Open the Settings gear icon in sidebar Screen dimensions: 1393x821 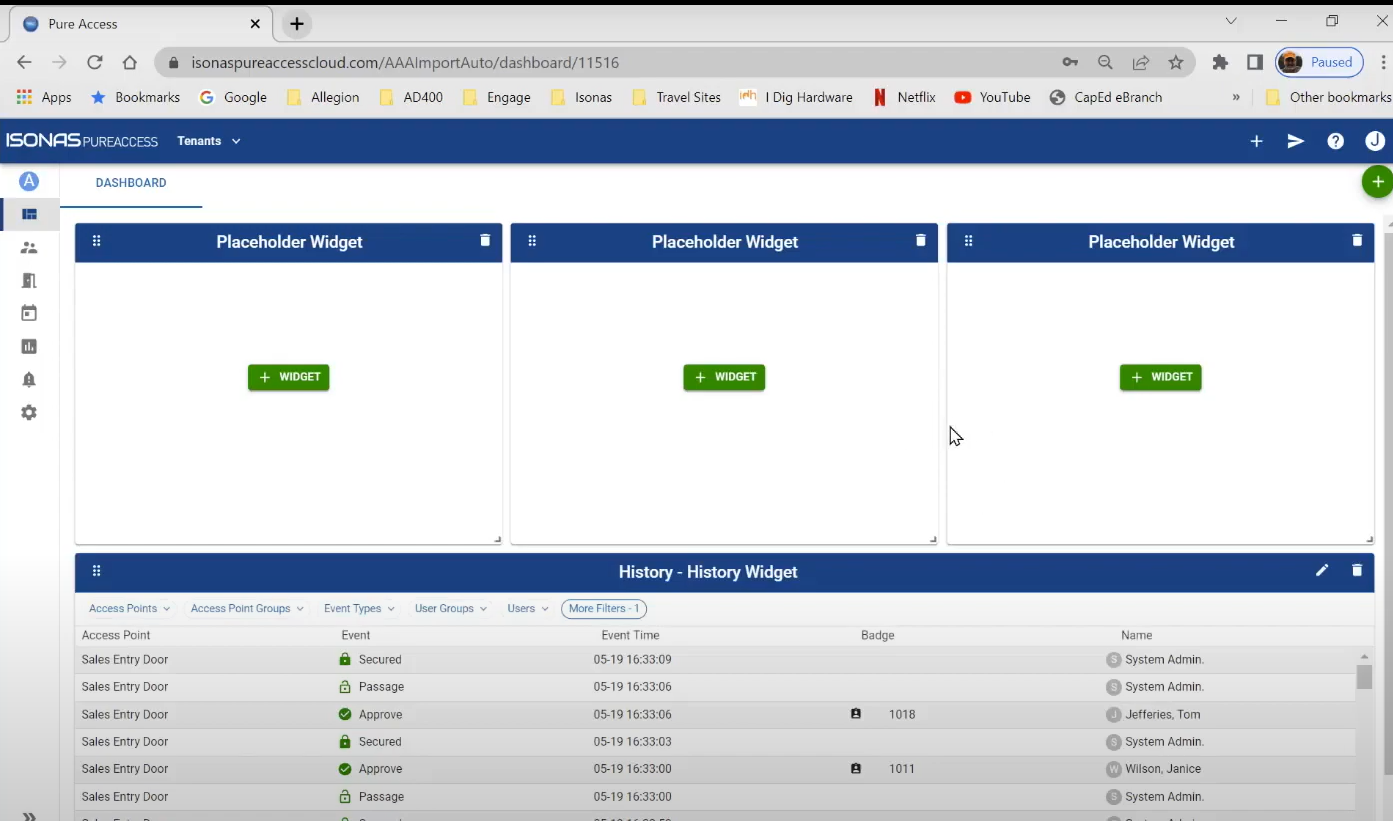pyautogui.click(x=29, y=413)
